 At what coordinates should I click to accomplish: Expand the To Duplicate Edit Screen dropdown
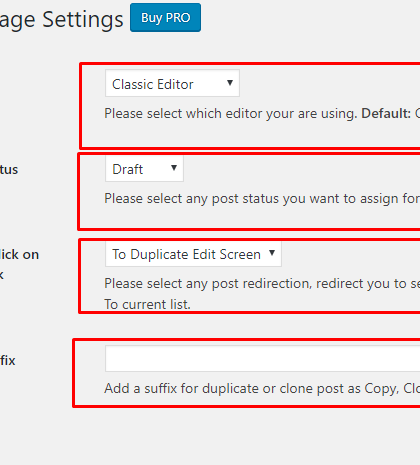pos(193,254)
